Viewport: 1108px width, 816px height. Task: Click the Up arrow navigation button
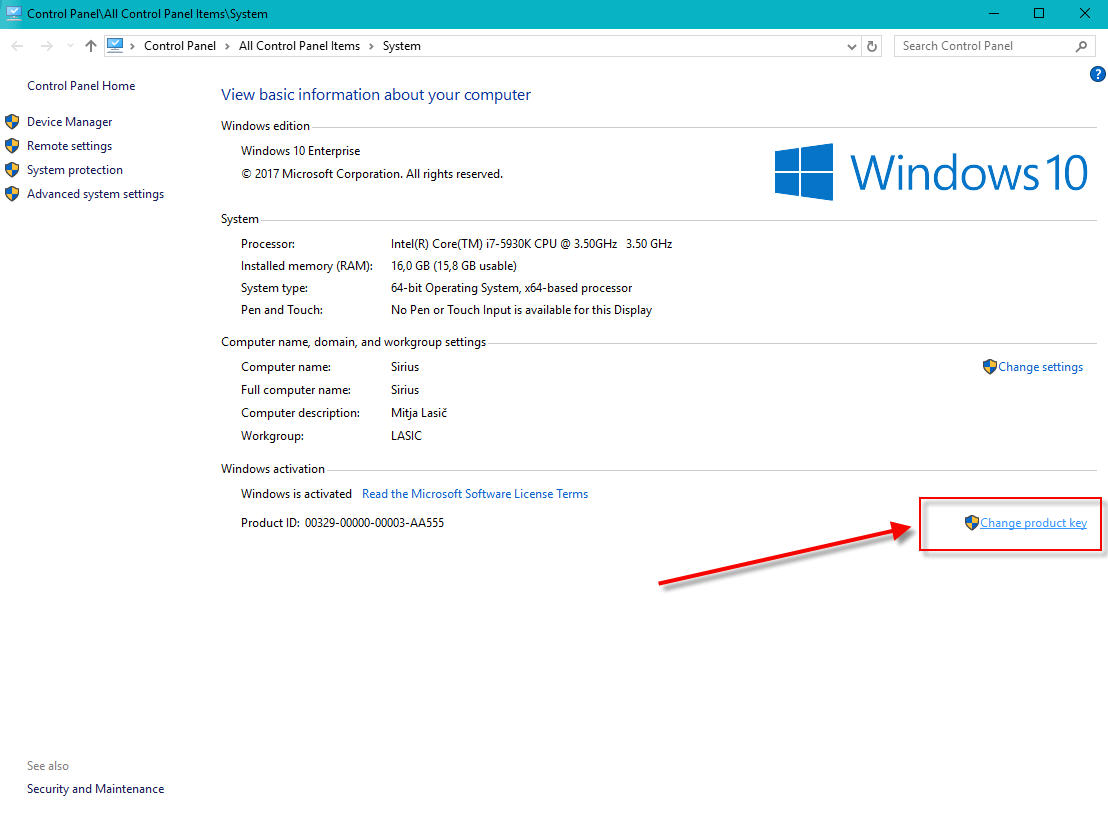[x=91, y=46]
